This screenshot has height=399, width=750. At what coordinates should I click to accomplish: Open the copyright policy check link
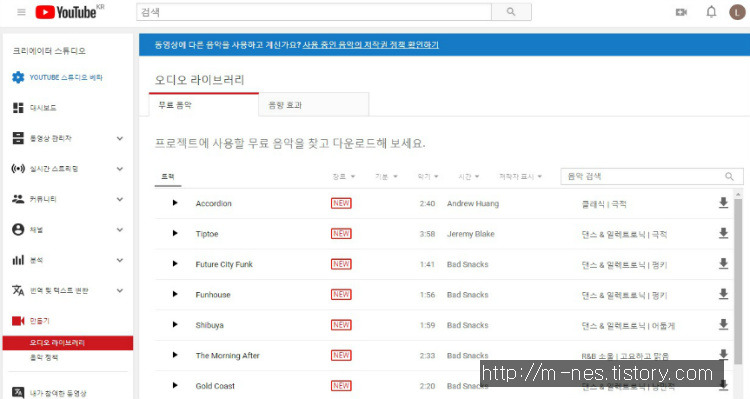click(x=371, y=44)
